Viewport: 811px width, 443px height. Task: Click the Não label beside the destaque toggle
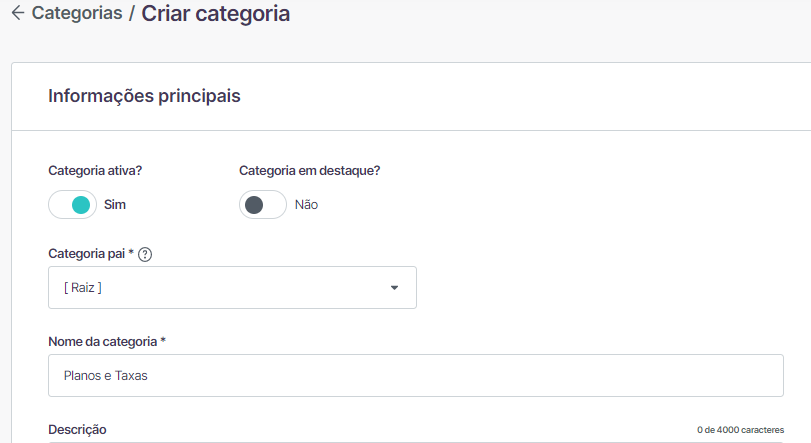(x=306, y=205)
